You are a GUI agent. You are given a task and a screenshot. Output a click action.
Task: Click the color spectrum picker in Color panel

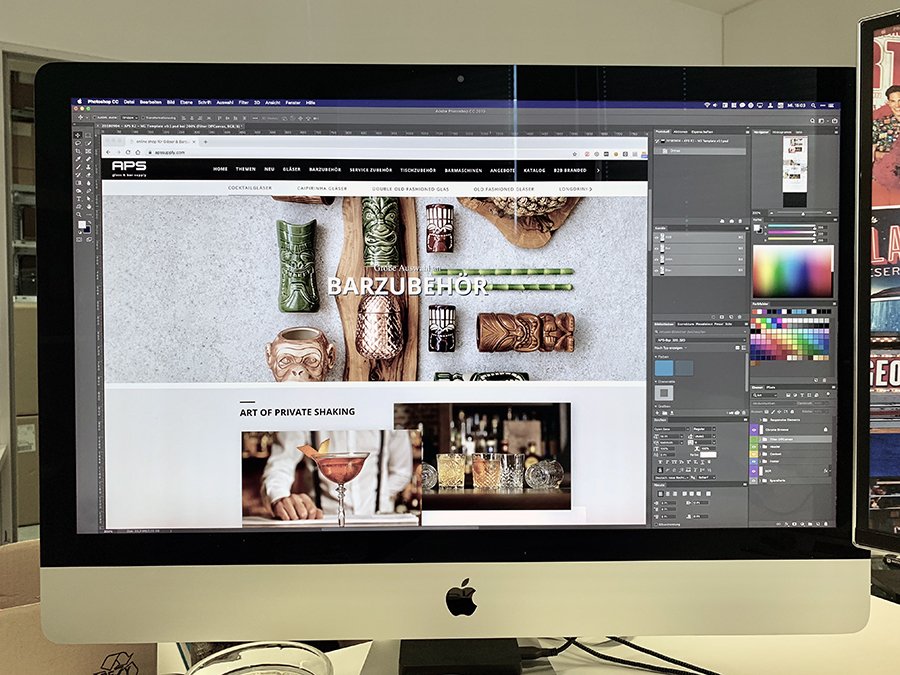792,271
